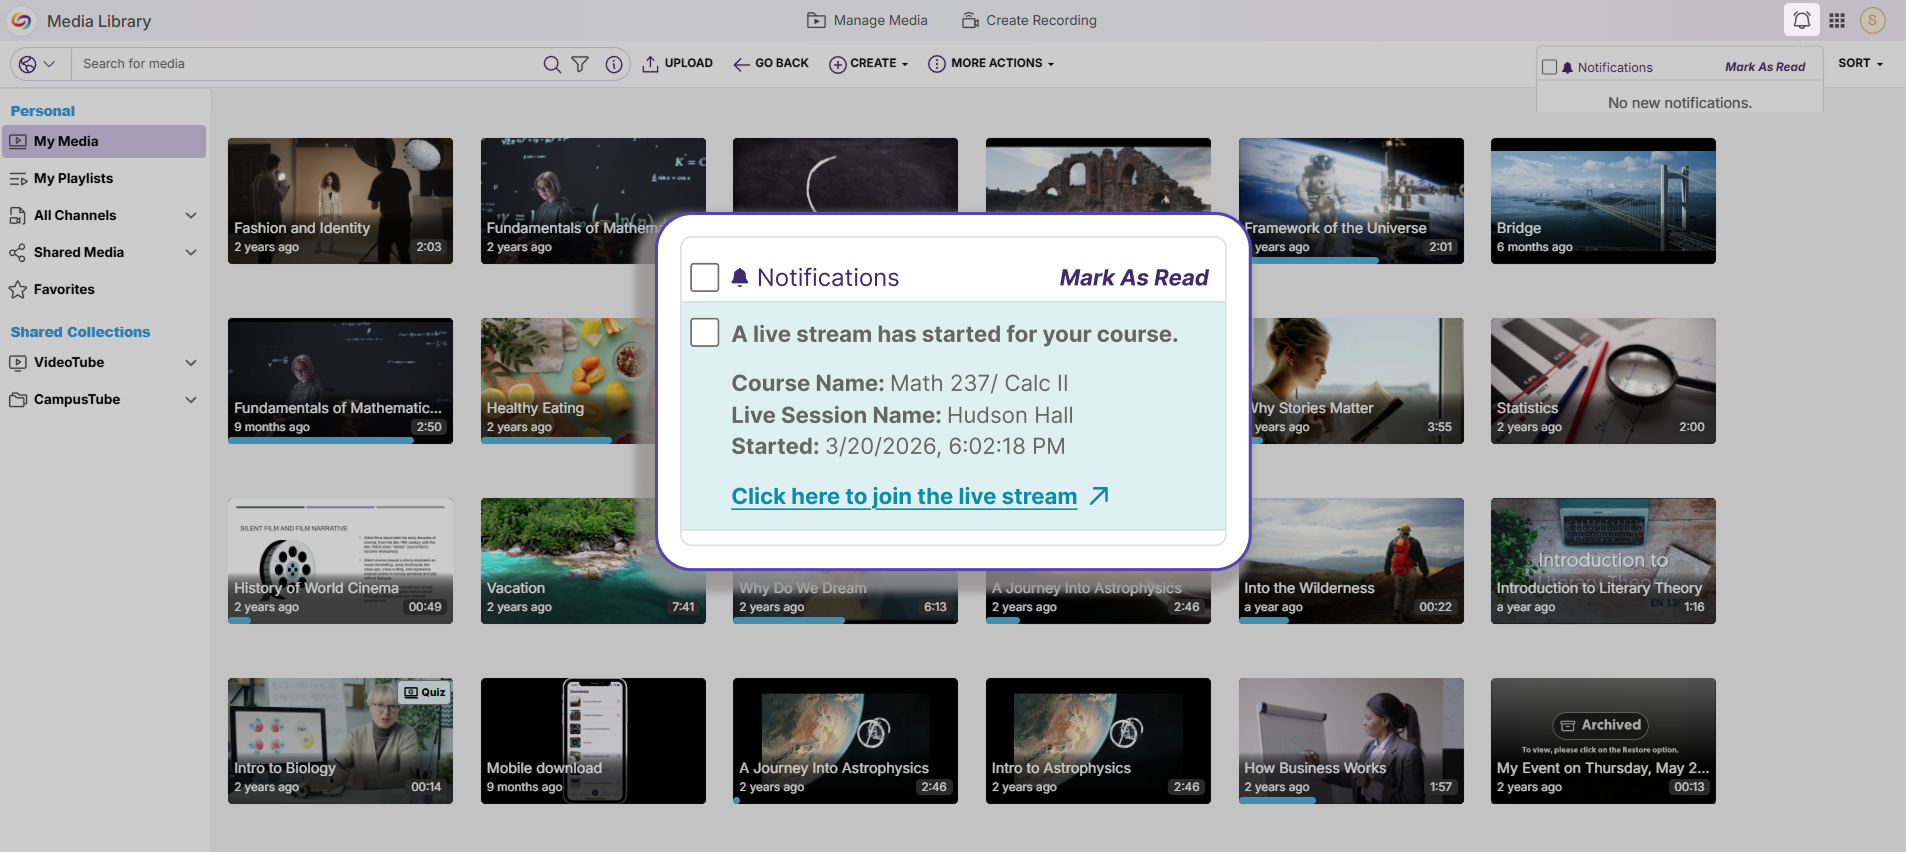1906x852 pixels.
Task: Click the info circle icon in search bar
Action: (614, 64)
